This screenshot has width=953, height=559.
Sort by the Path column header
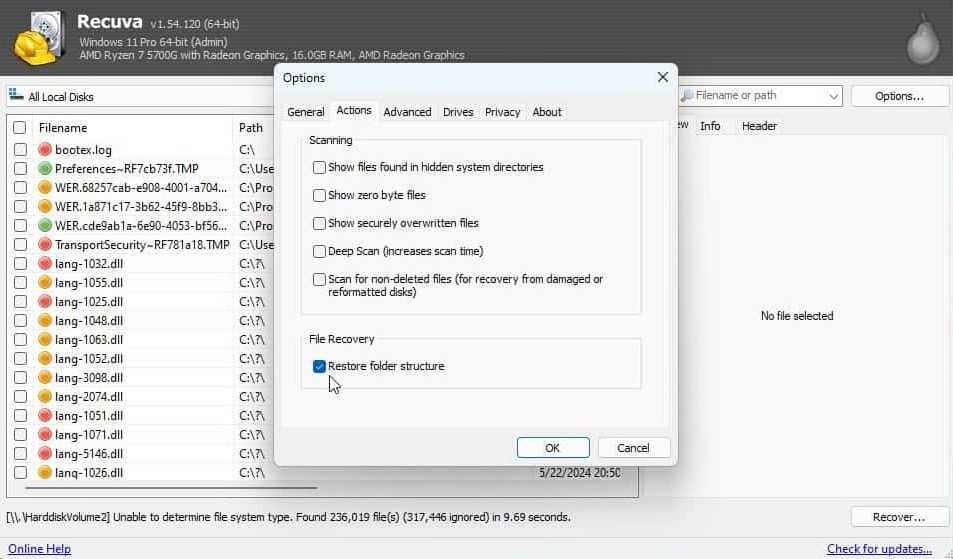(x=250, y=128)
